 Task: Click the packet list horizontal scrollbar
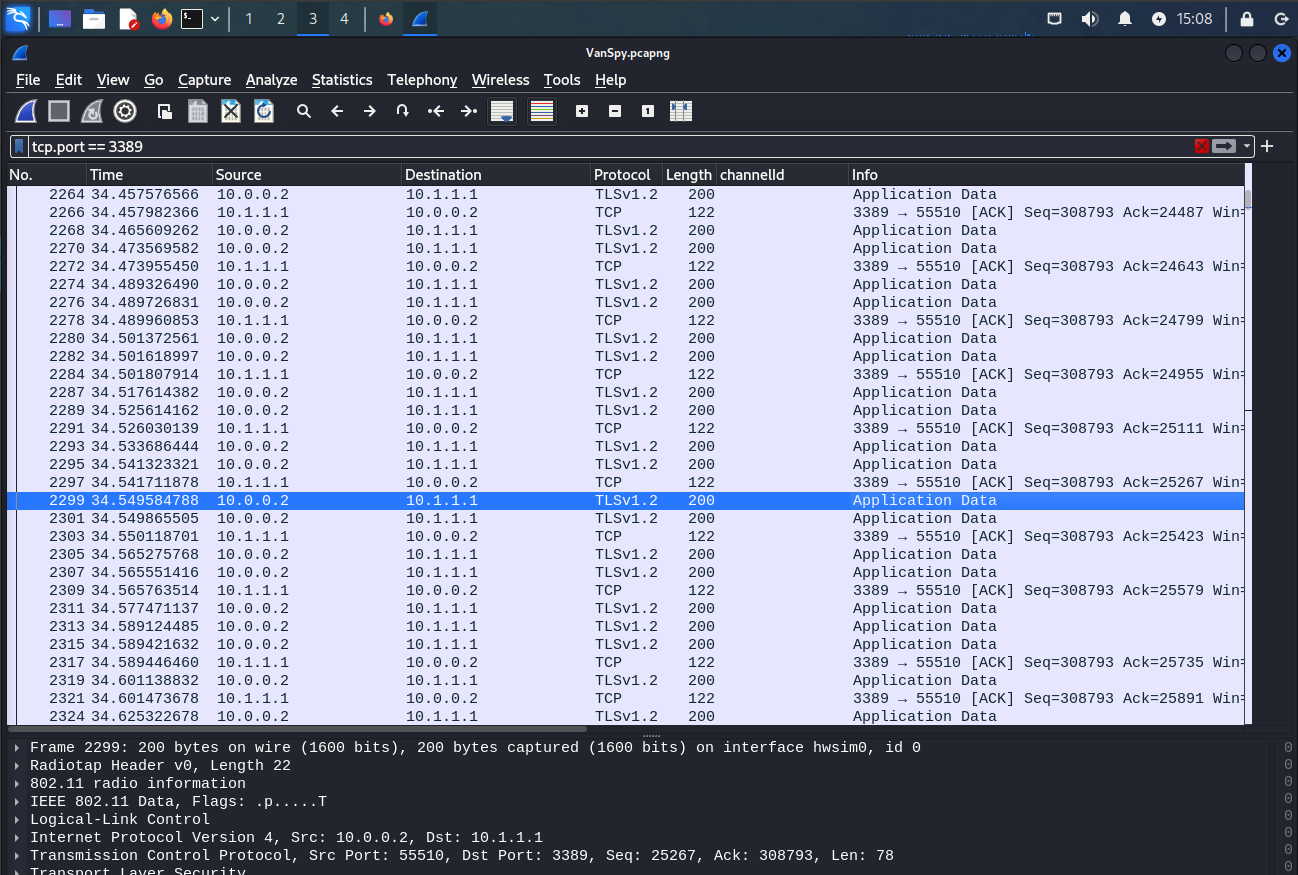tap(297, 729)
